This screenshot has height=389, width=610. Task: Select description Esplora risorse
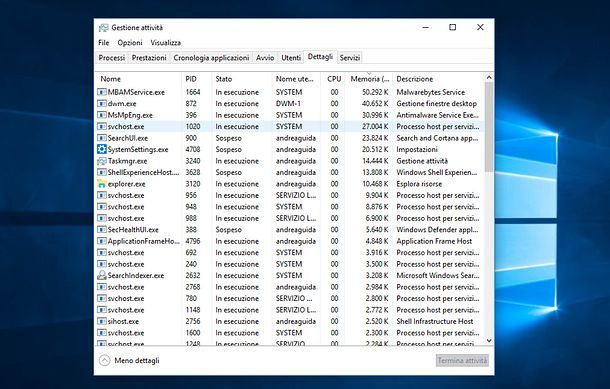coord(419,184)
